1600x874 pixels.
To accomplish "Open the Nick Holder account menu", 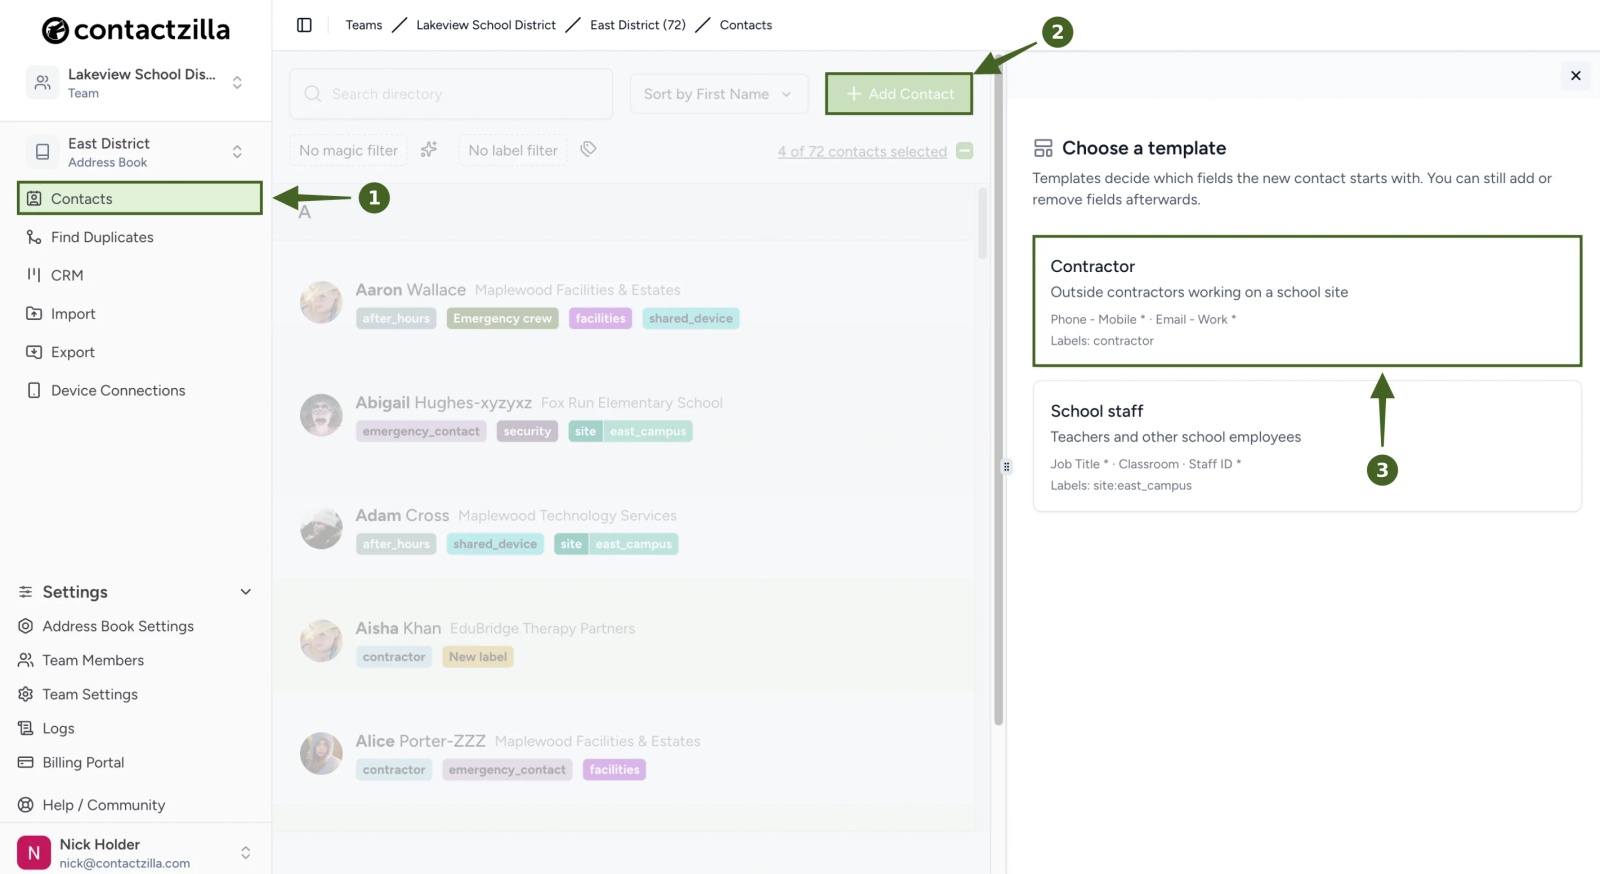I will tap(135, 853).
